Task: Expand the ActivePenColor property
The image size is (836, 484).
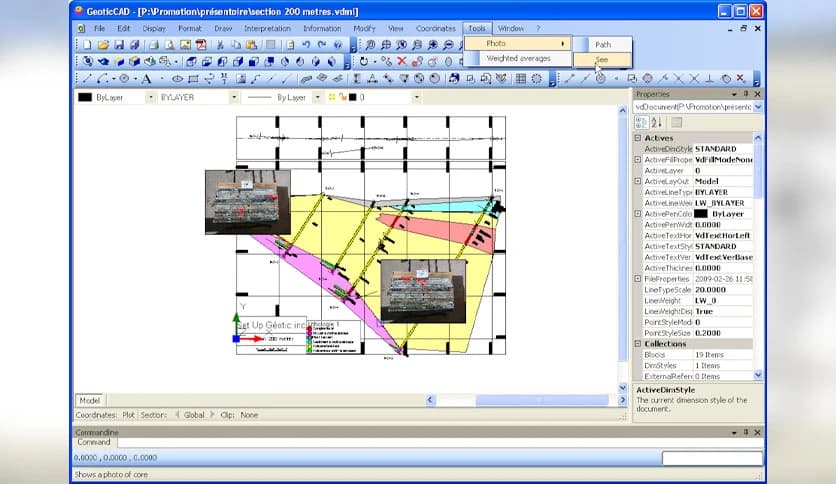Action: [638, 214]
